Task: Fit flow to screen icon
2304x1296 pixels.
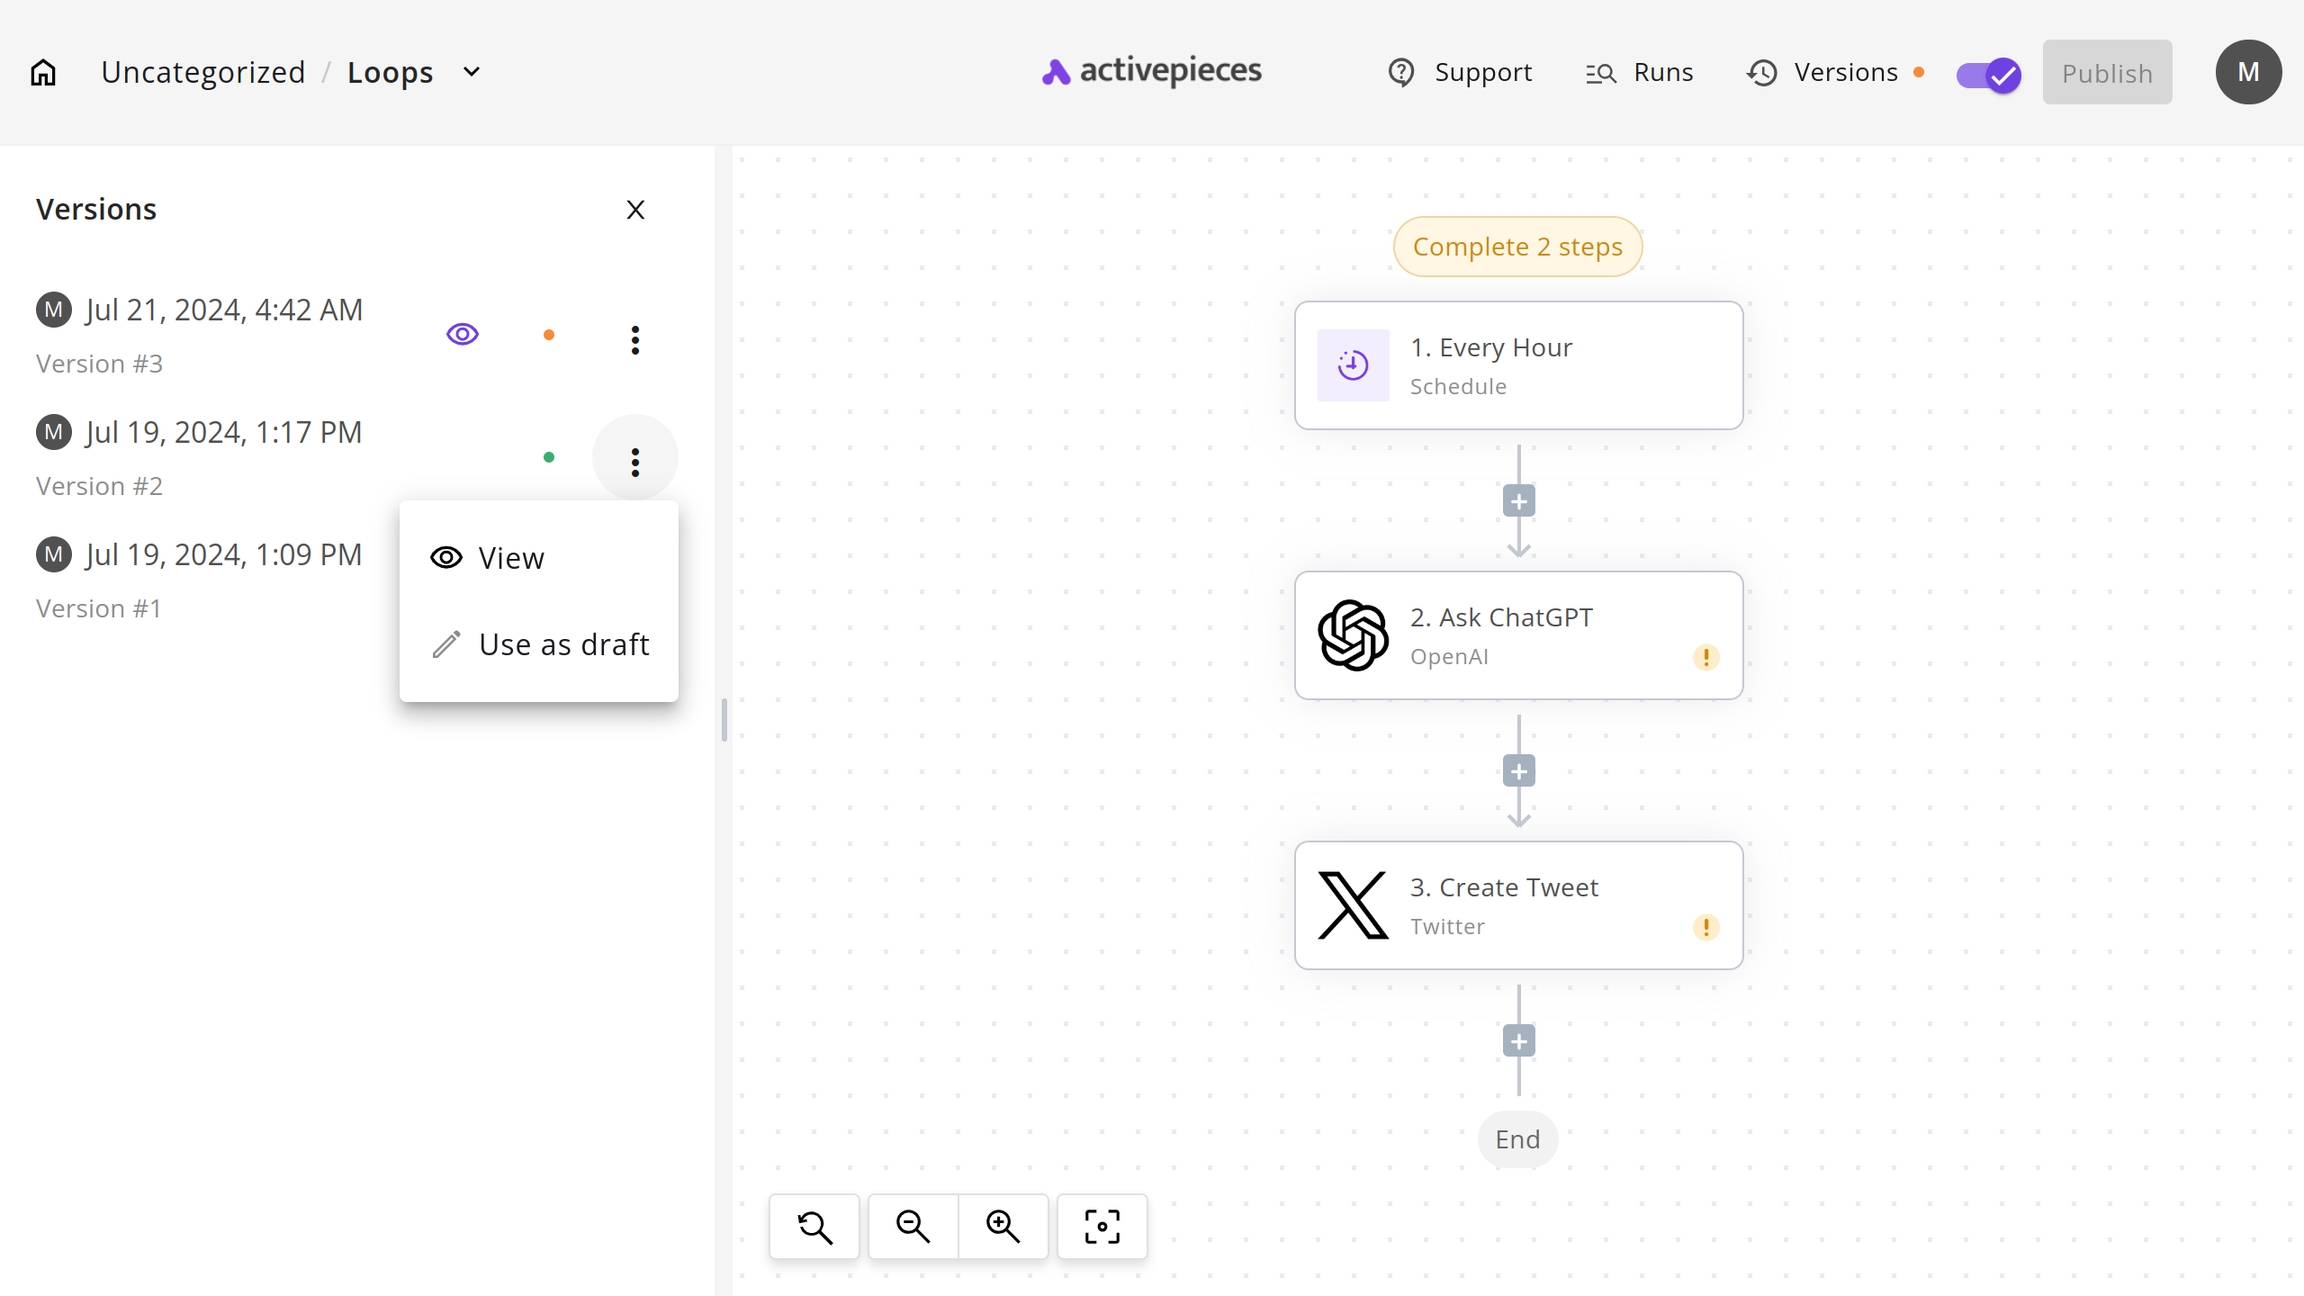Action: 1102,1226
